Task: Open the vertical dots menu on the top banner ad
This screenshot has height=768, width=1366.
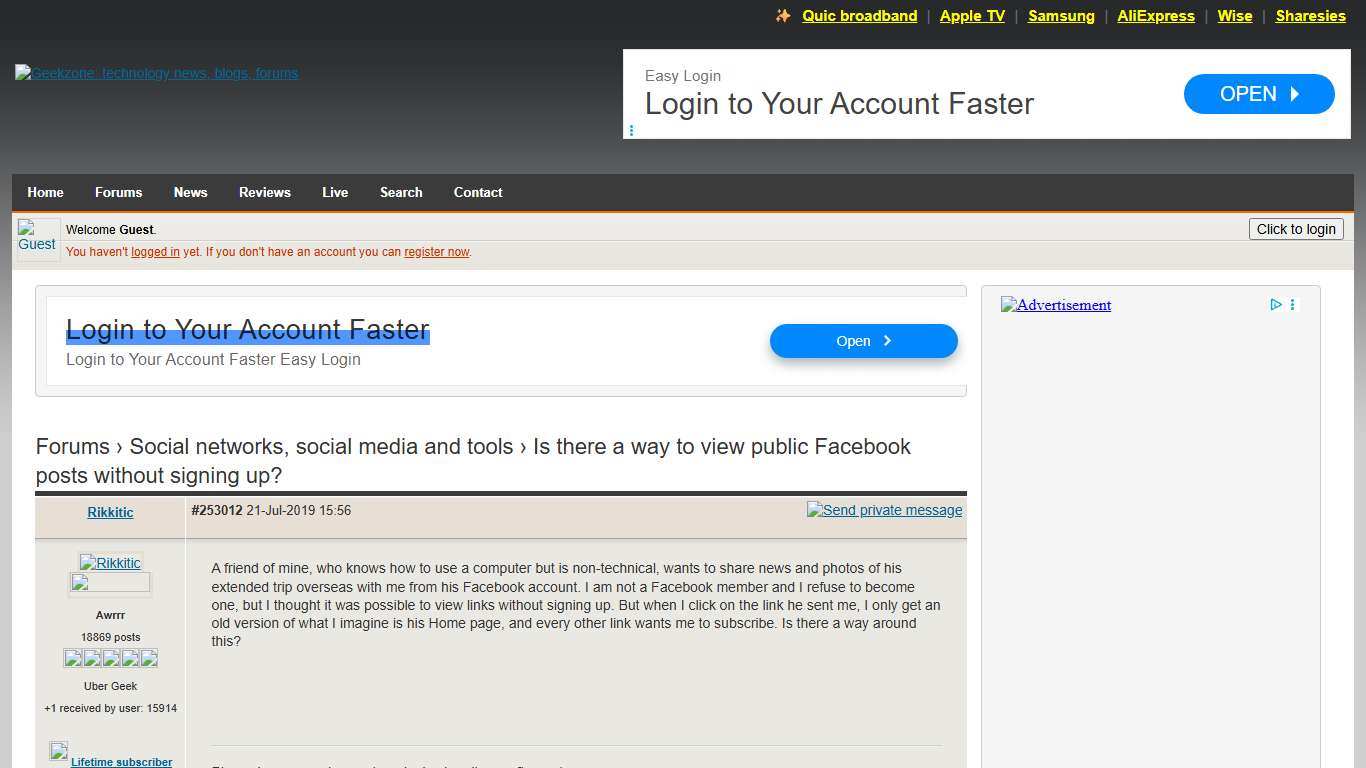Action: (631, 131)
